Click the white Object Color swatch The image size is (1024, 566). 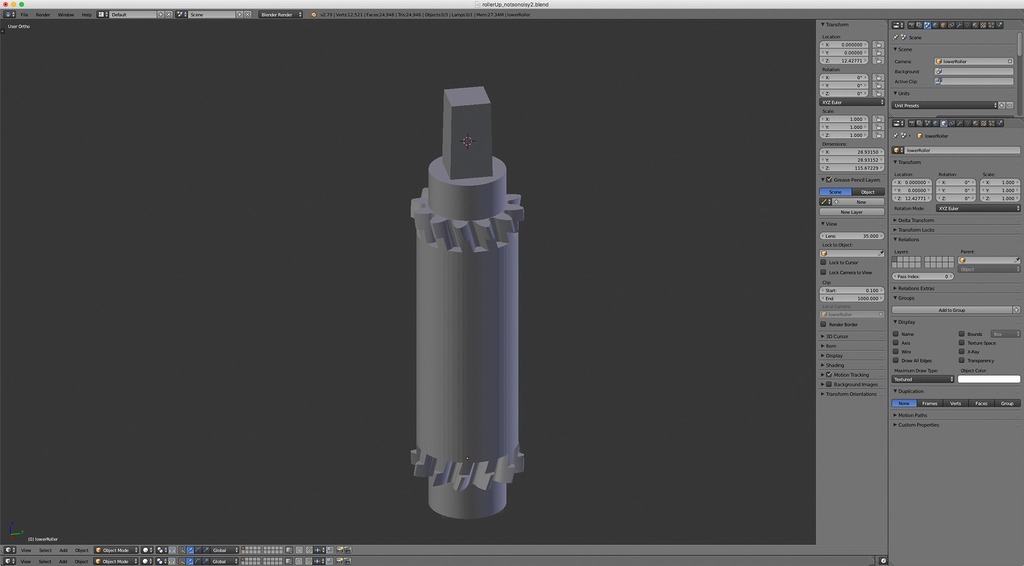[x=989, y=379]
